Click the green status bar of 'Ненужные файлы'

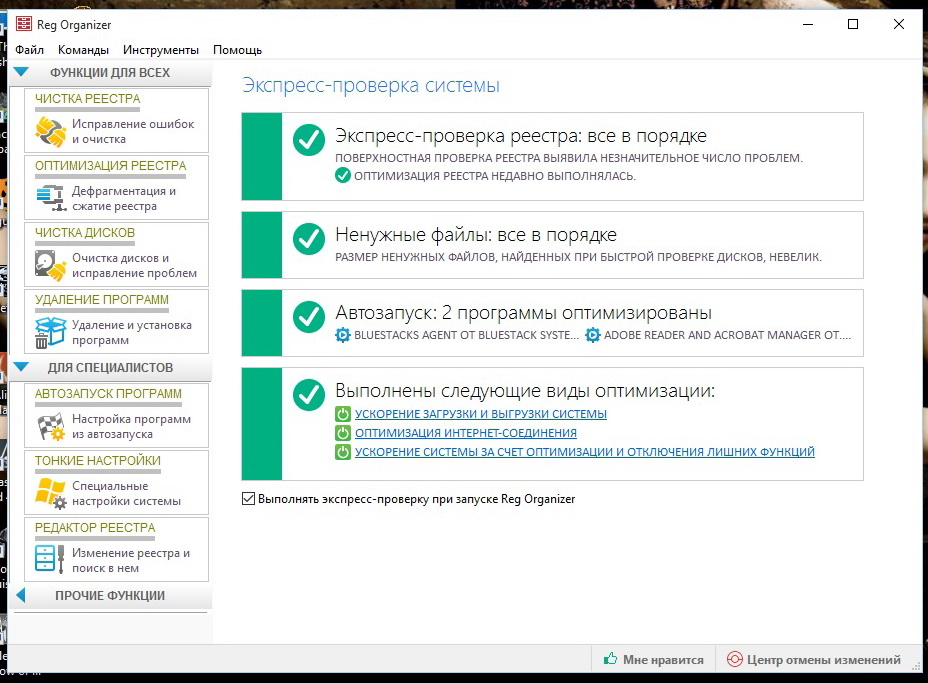click(x=262, y=245)
